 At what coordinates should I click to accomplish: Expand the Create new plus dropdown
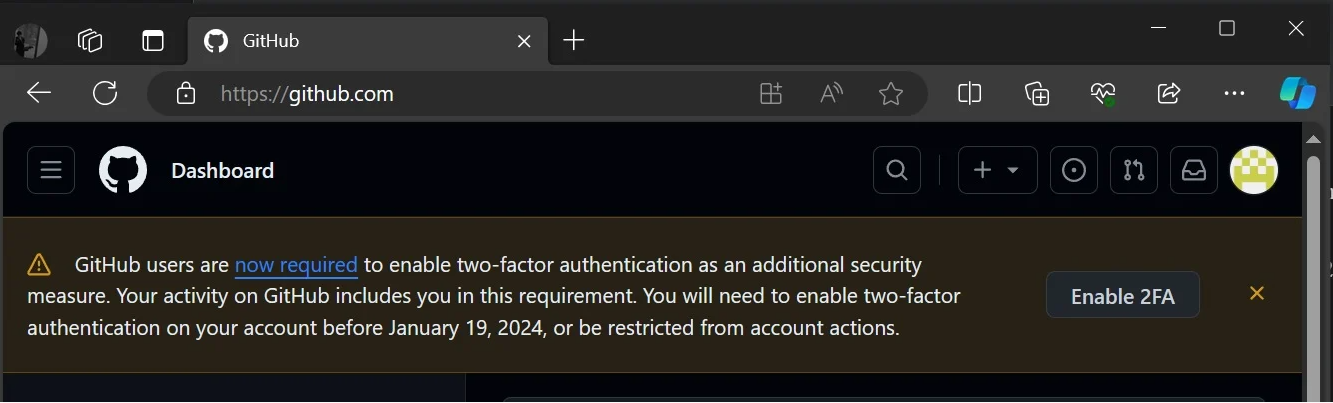(x=997, y=170)
